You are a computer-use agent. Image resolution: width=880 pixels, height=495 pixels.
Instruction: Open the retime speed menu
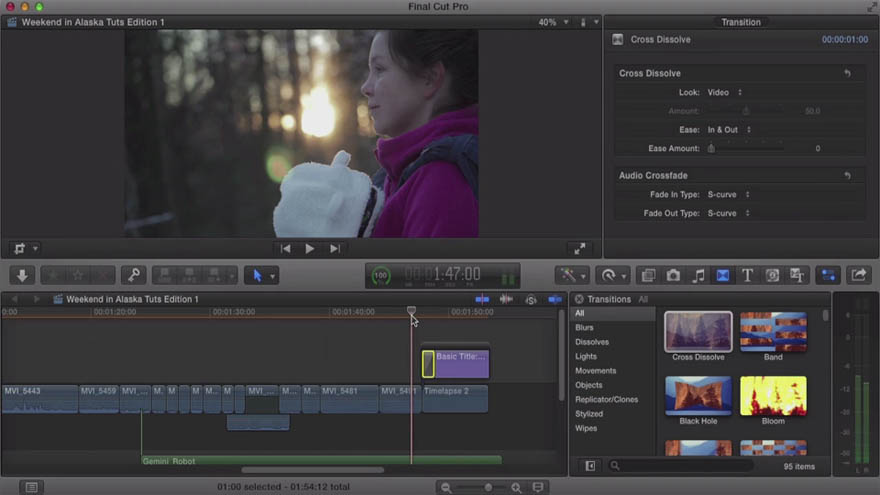pos(612,275)
